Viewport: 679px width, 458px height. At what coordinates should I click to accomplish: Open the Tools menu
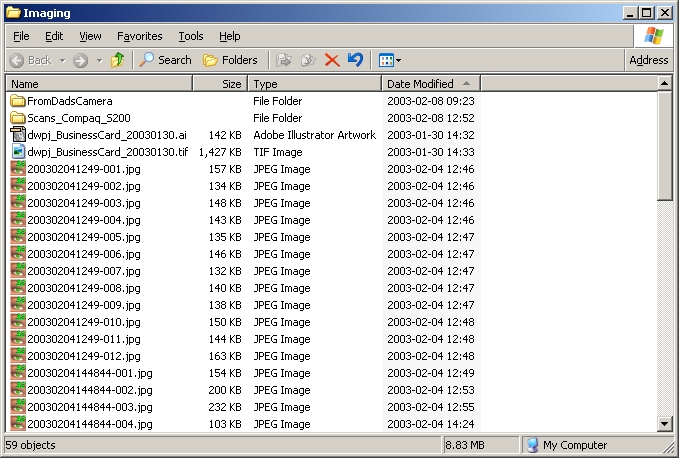190,36
